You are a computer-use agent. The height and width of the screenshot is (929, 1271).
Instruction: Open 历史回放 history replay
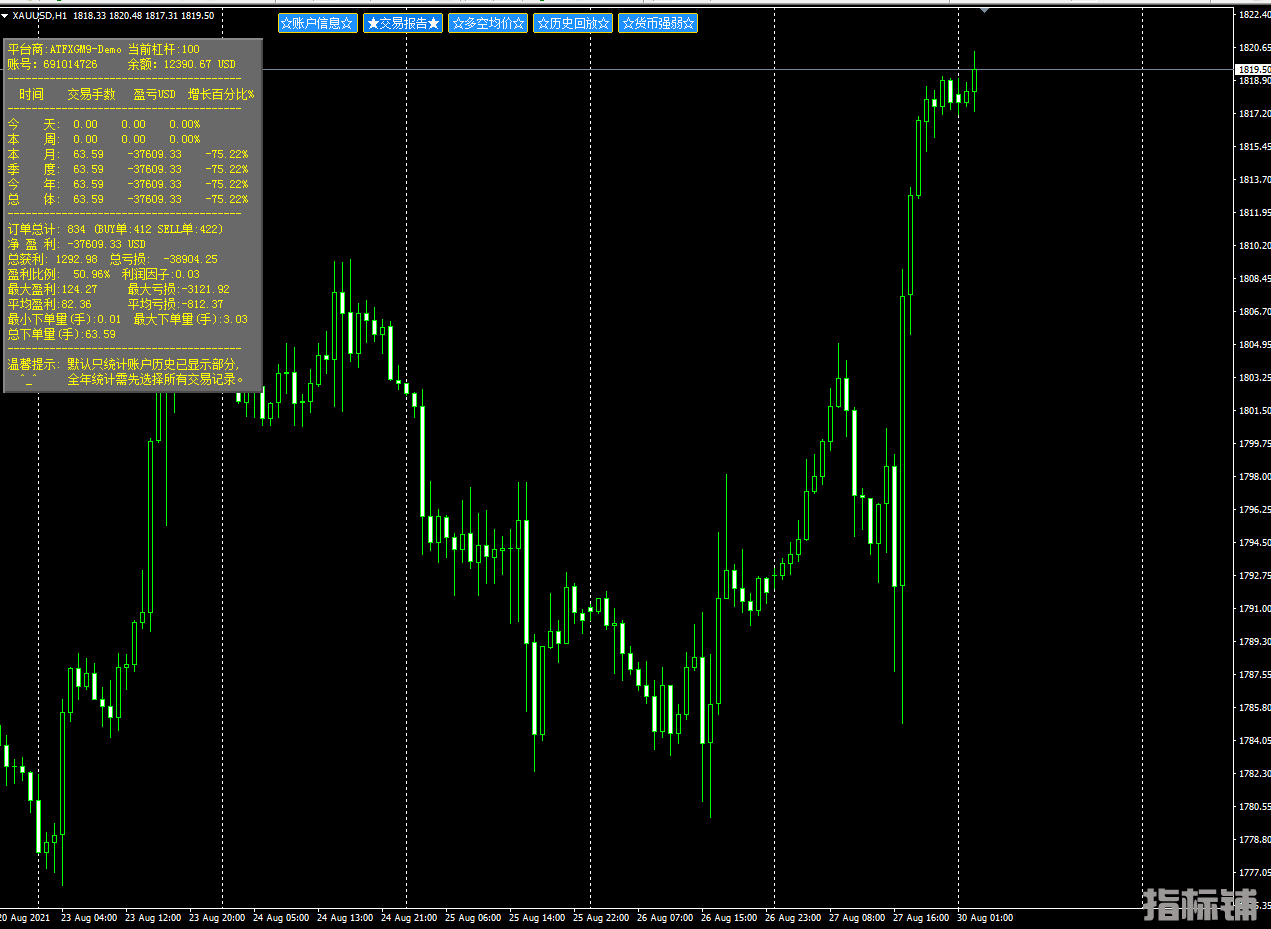click(x=573, y=23)
